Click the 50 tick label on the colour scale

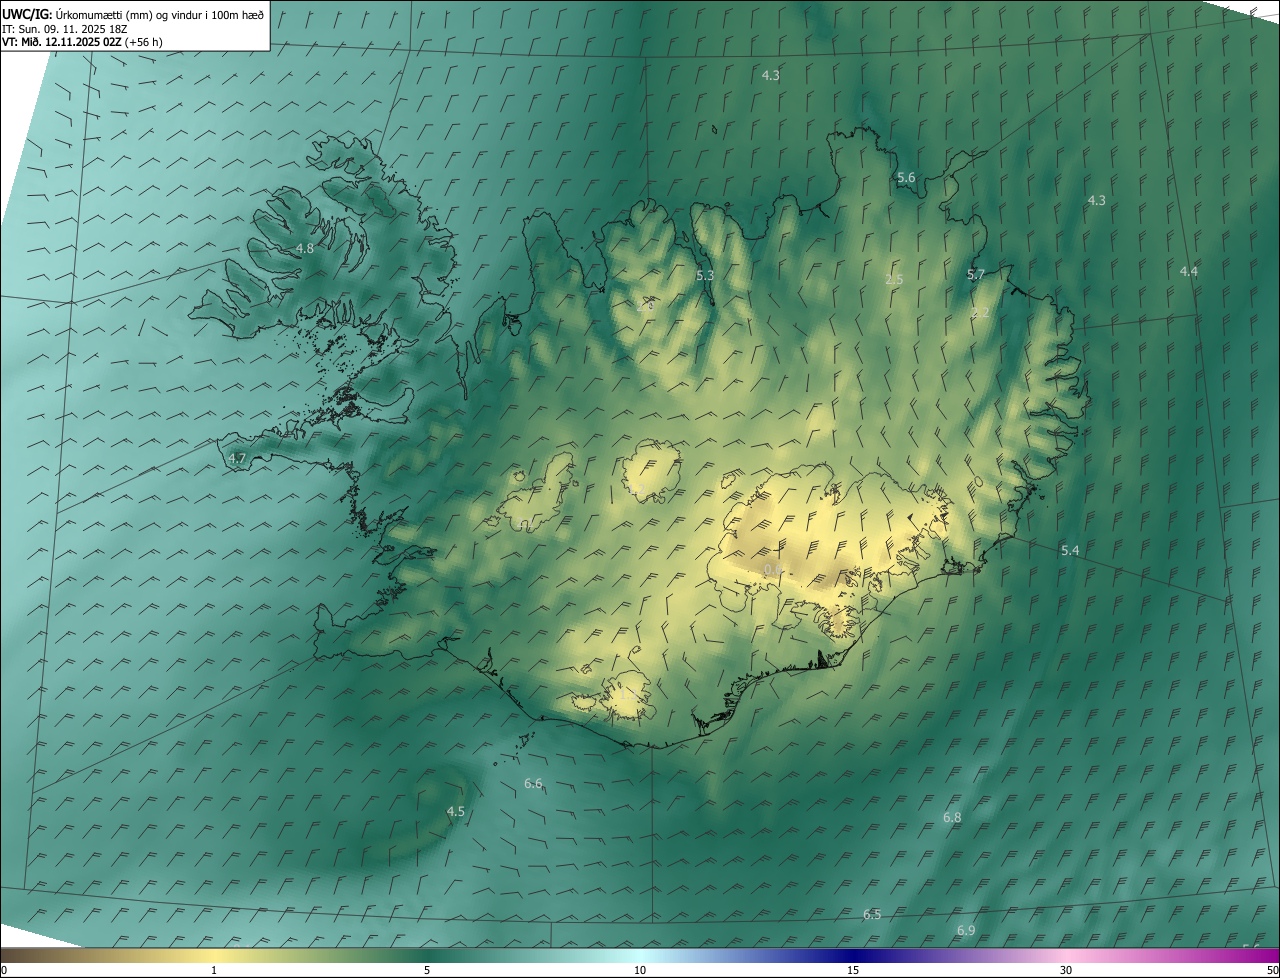tap(1272, 970)
